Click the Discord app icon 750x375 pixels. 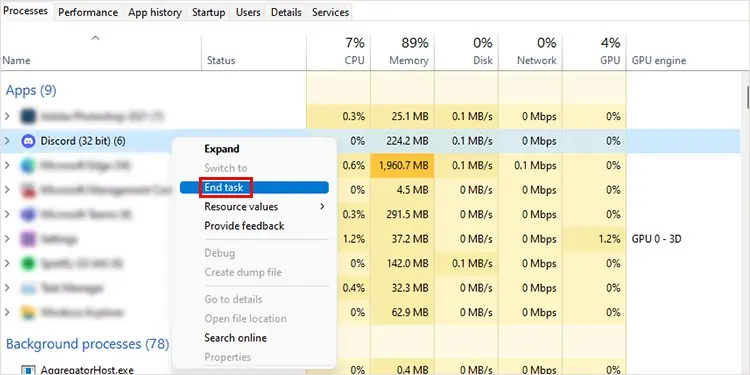pos(28,141)
